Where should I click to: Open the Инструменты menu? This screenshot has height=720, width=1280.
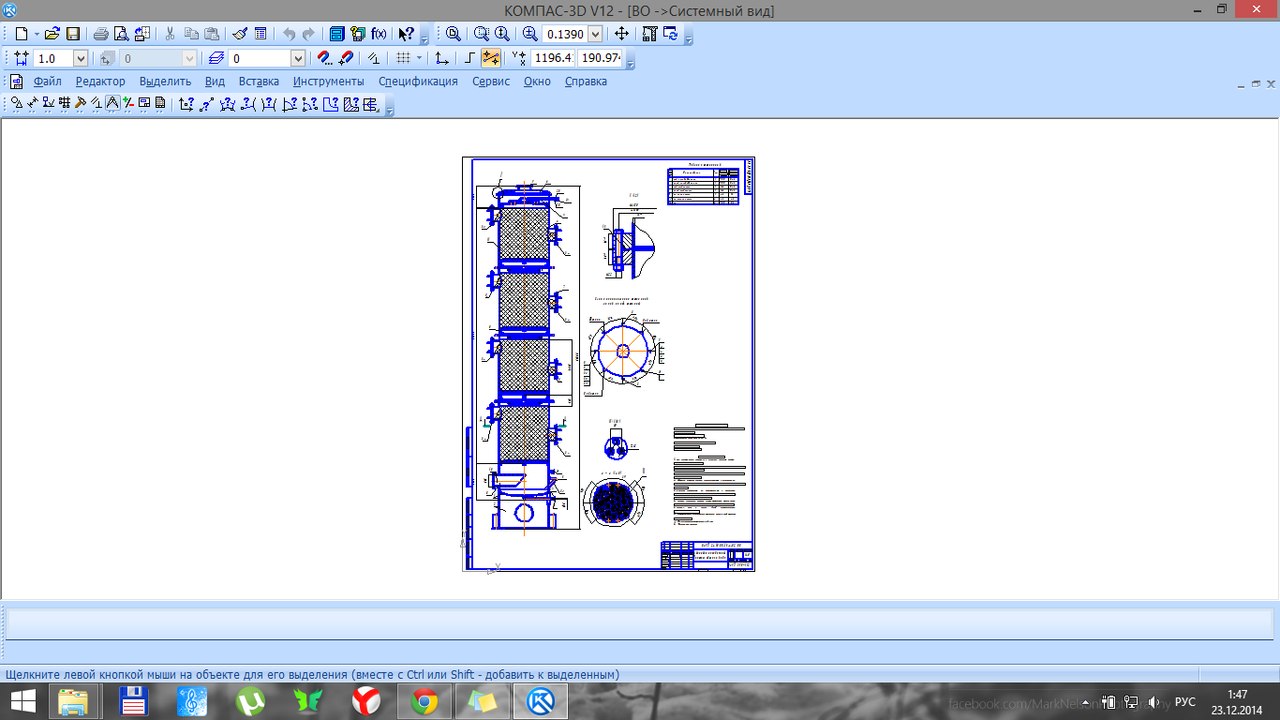click(x=328, y=81)
